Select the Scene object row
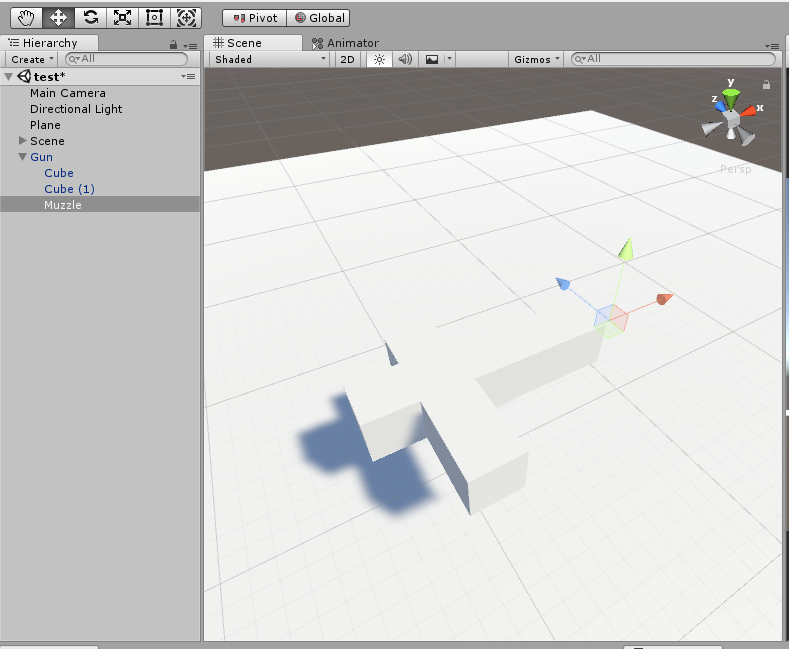Image resolution: width=789 pixels, height=649 pixels. pyautogui.click(x=101, y=141)
